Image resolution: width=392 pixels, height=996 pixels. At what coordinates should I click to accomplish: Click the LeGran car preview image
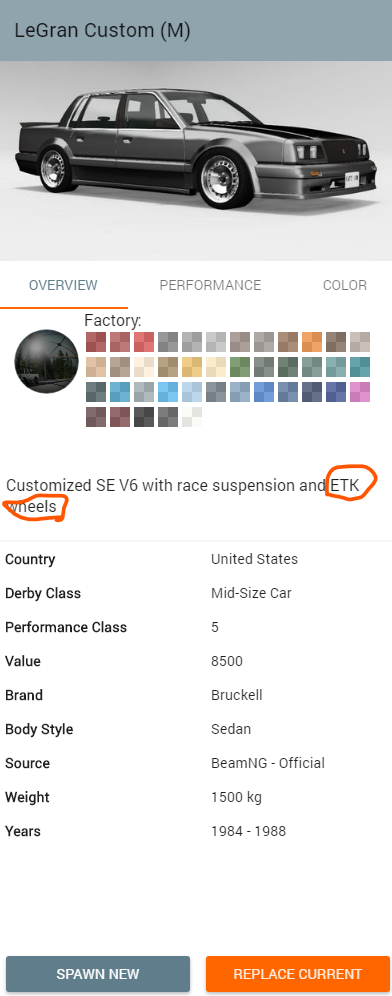click(x=196, y=161)
